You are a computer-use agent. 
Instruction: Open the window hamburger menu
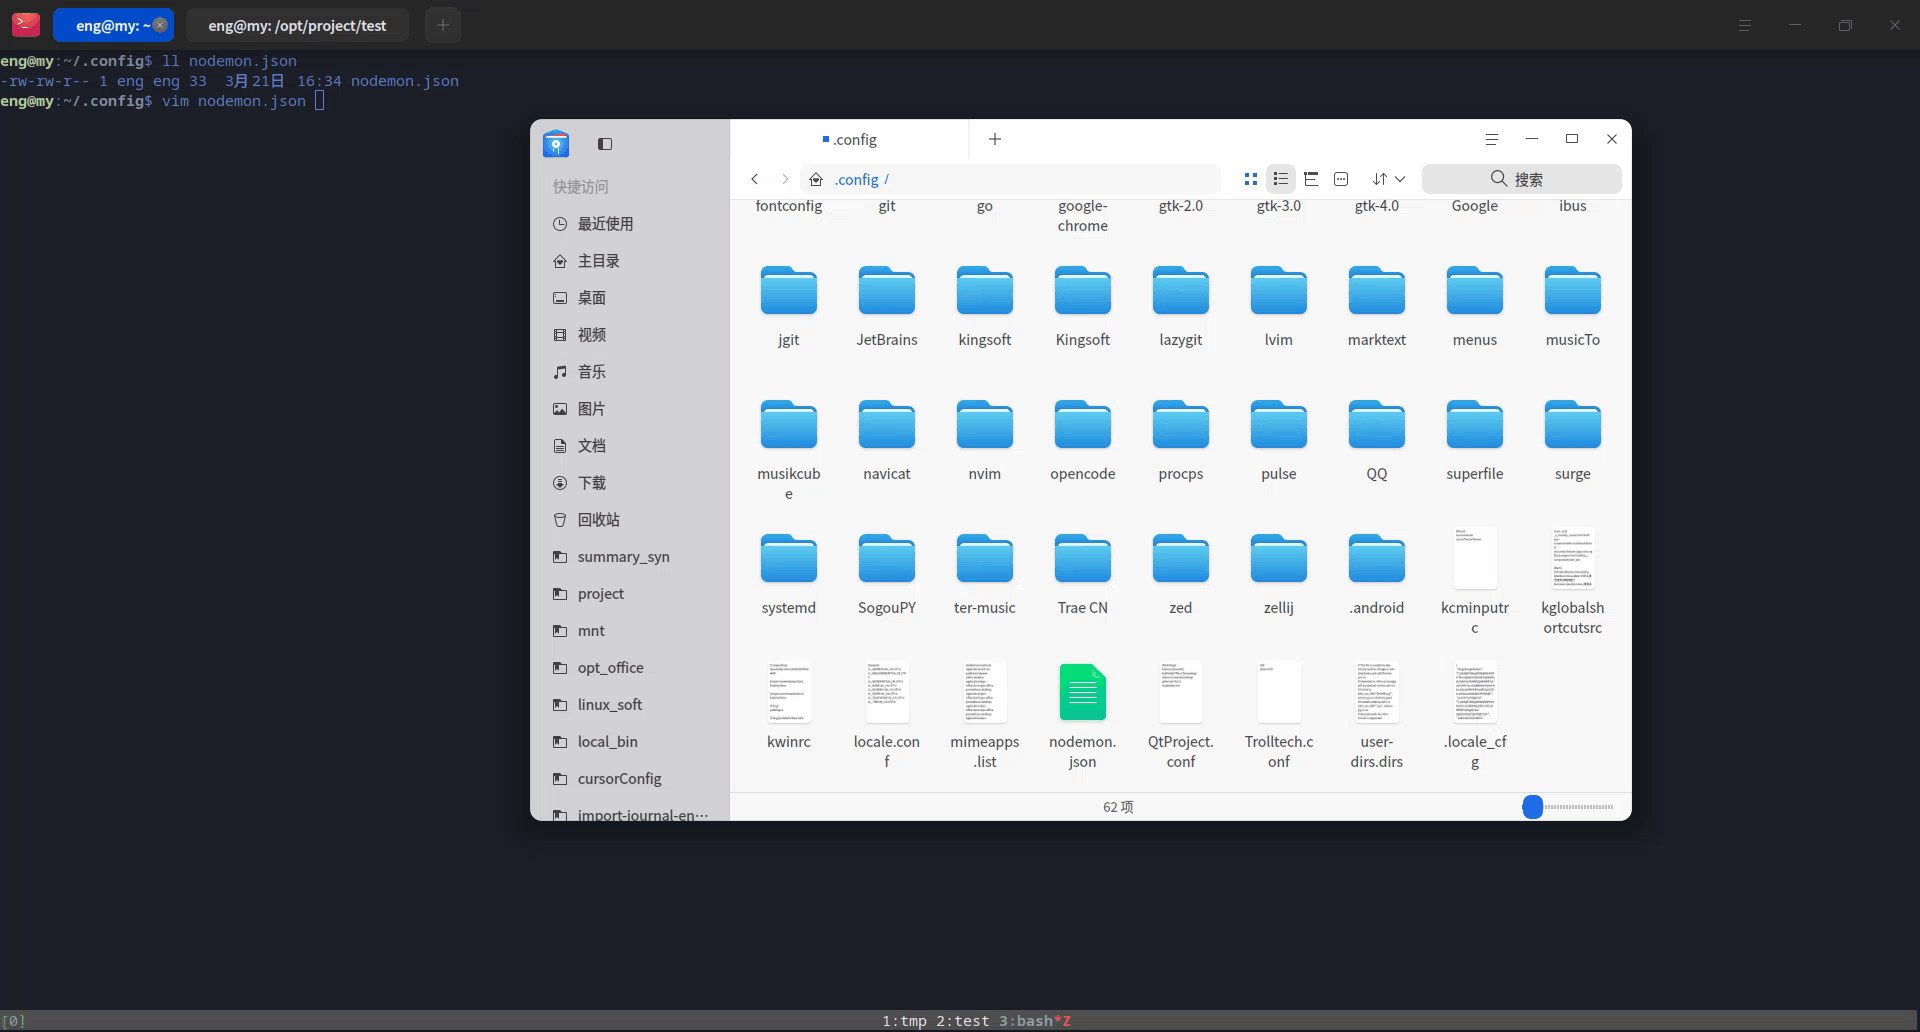coord(1491,139)
